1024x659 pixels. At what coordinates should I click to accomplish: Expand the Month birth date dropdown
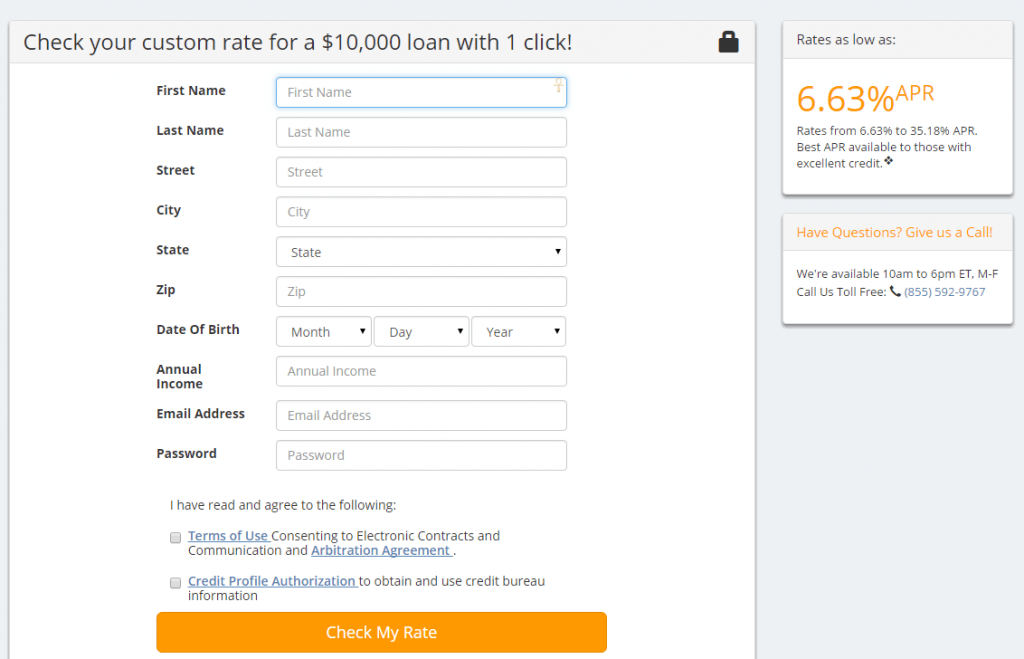coord(324,331)
